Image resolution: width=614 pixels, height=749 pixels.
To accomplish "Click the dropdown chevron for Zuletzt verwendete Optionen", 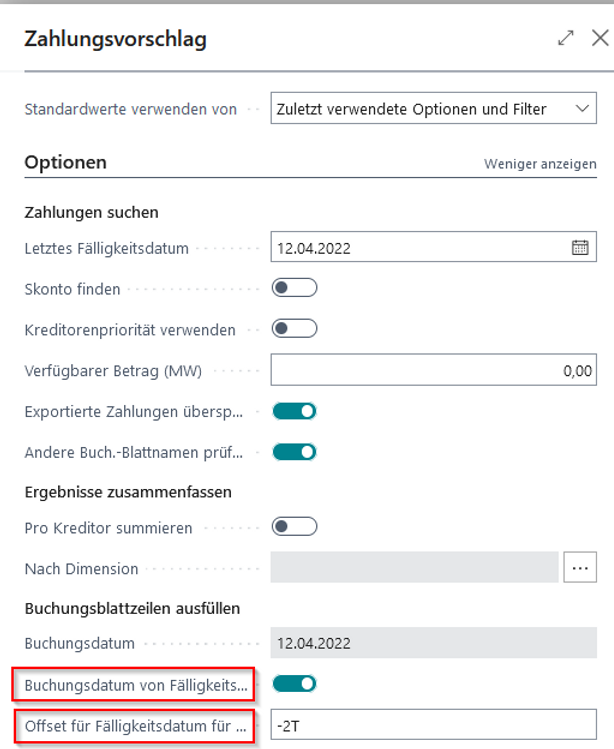I will point(582,109).
